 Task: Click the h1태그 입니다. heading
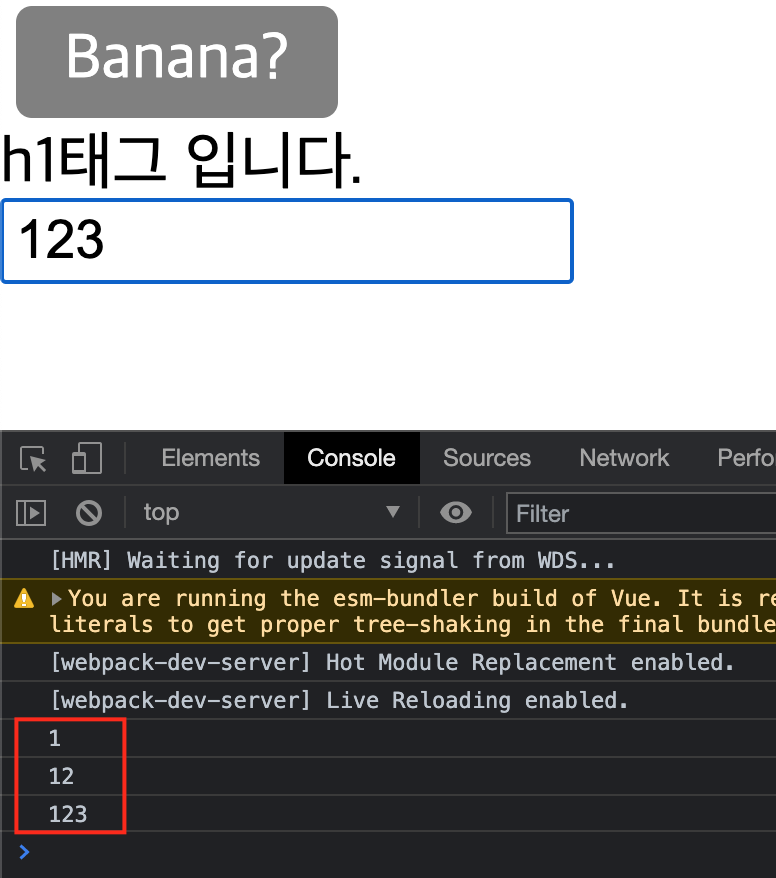pyautogui.click(x=182, y=161)
